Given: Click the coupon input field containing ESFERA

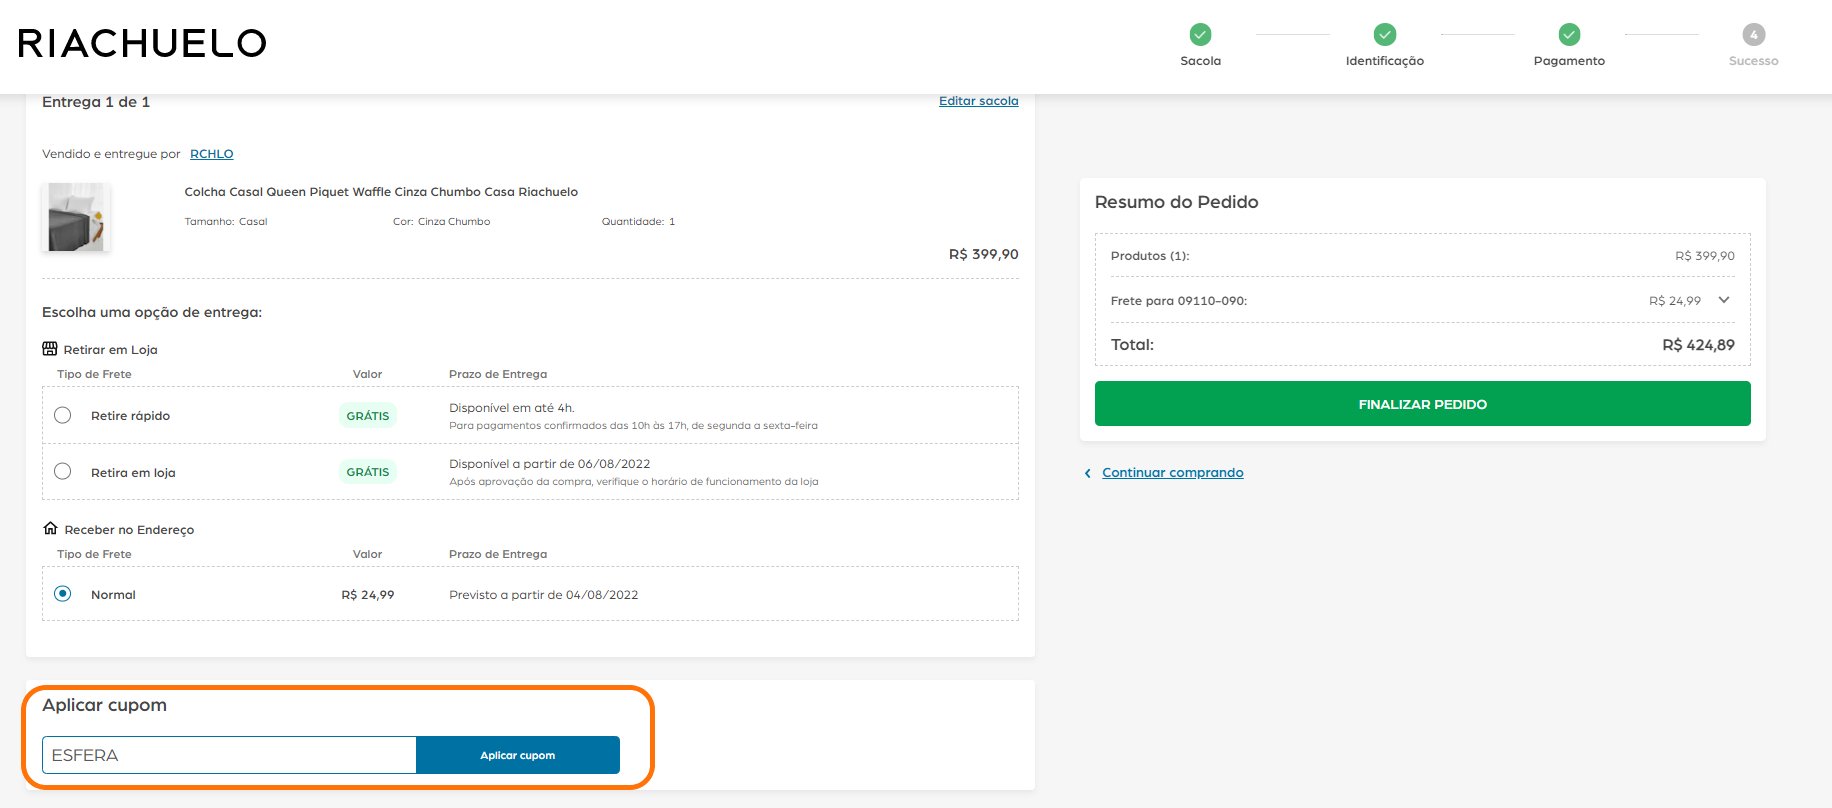Looking at the screenshot, I should point(229,755).
